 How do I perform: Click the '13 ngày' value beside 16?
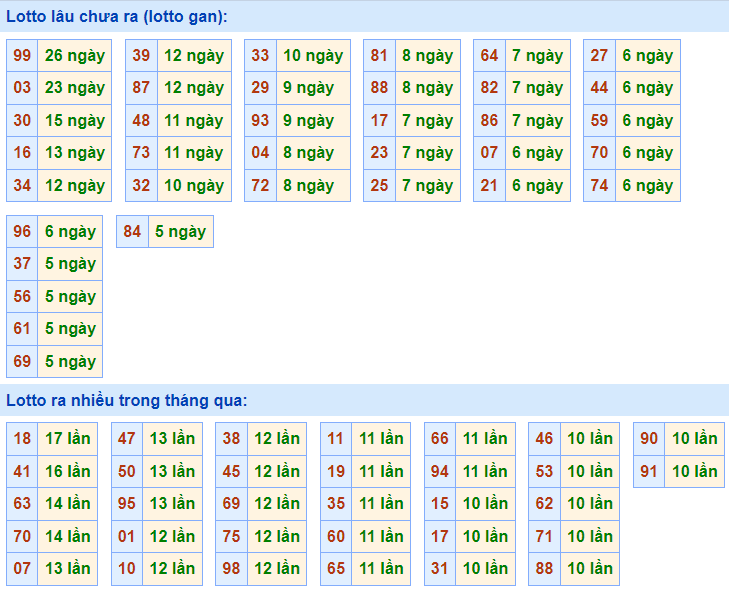tap(74, 152)
